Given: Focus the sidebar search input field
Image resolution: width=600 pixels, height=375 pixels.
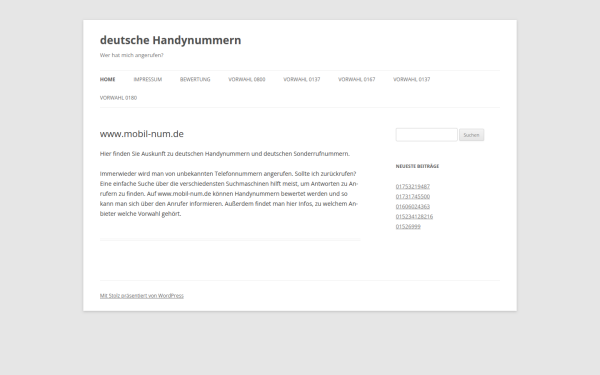Looking at the screenshot, I should pyautogui.click(x=426, y=135).
